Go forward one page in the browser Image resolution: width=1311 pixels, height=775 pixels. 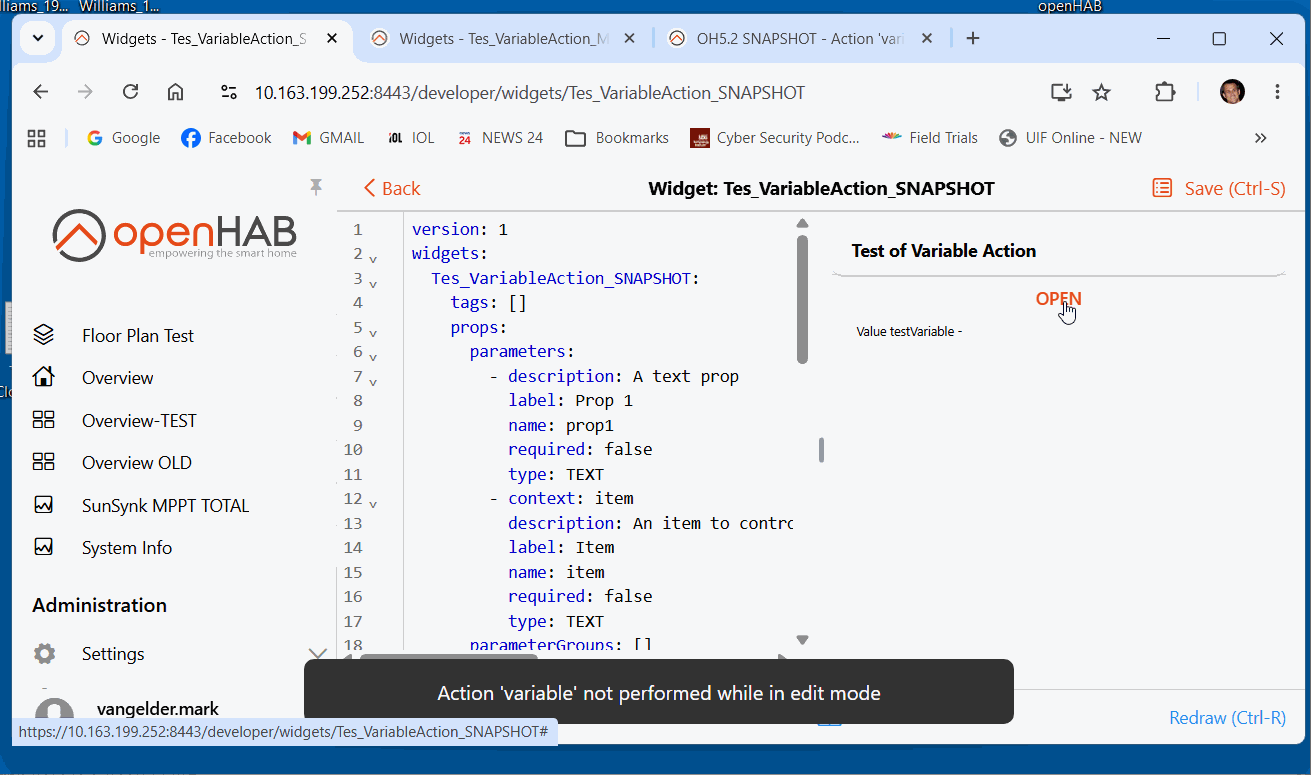[x=86, y=92]
